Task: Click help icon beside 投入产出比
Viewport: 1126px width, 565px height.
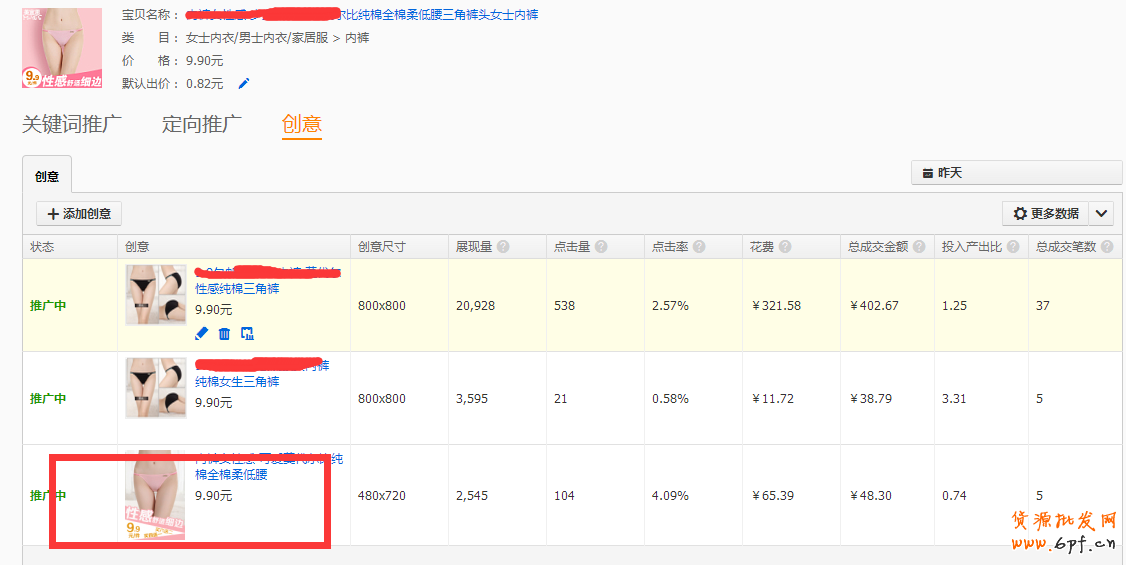Action: (x=1013, y=247)
